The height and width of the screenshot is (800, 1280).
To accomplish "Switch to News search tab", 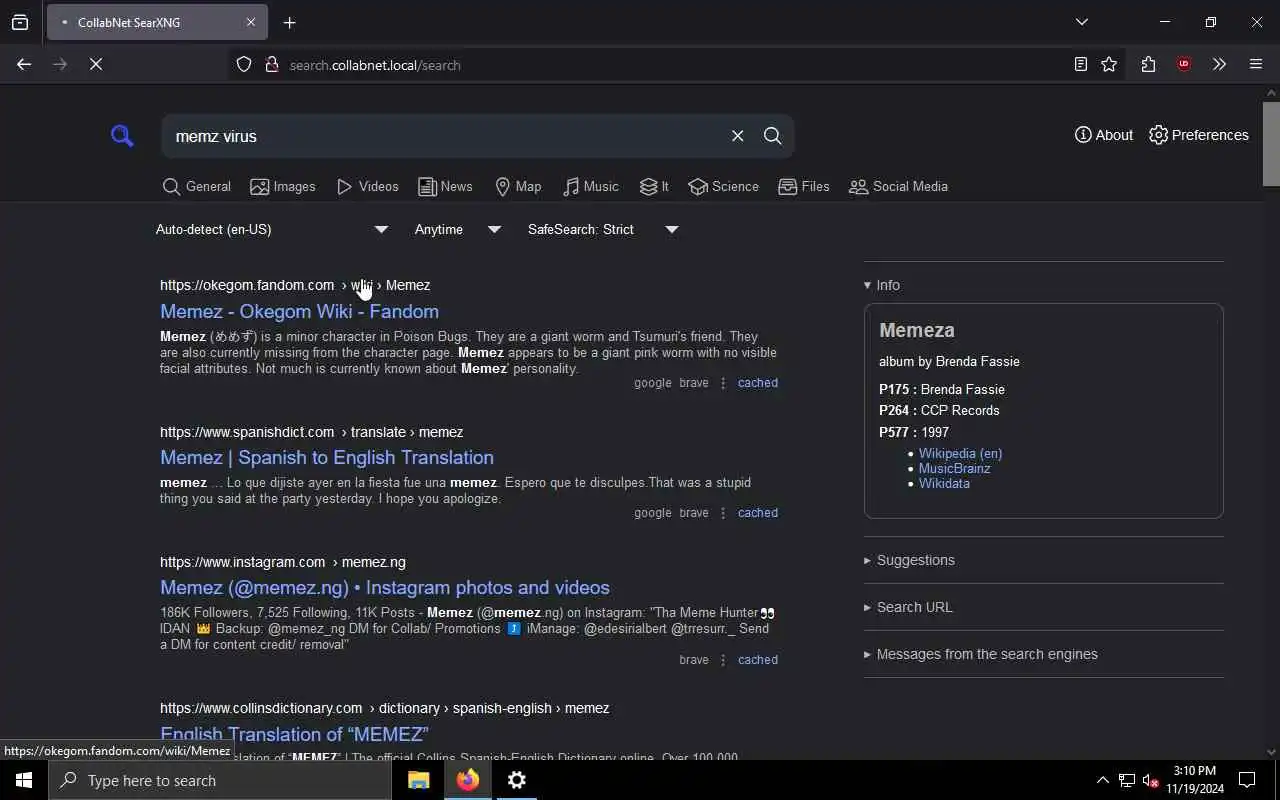I will pyautogui.click(x=445, y=187).
